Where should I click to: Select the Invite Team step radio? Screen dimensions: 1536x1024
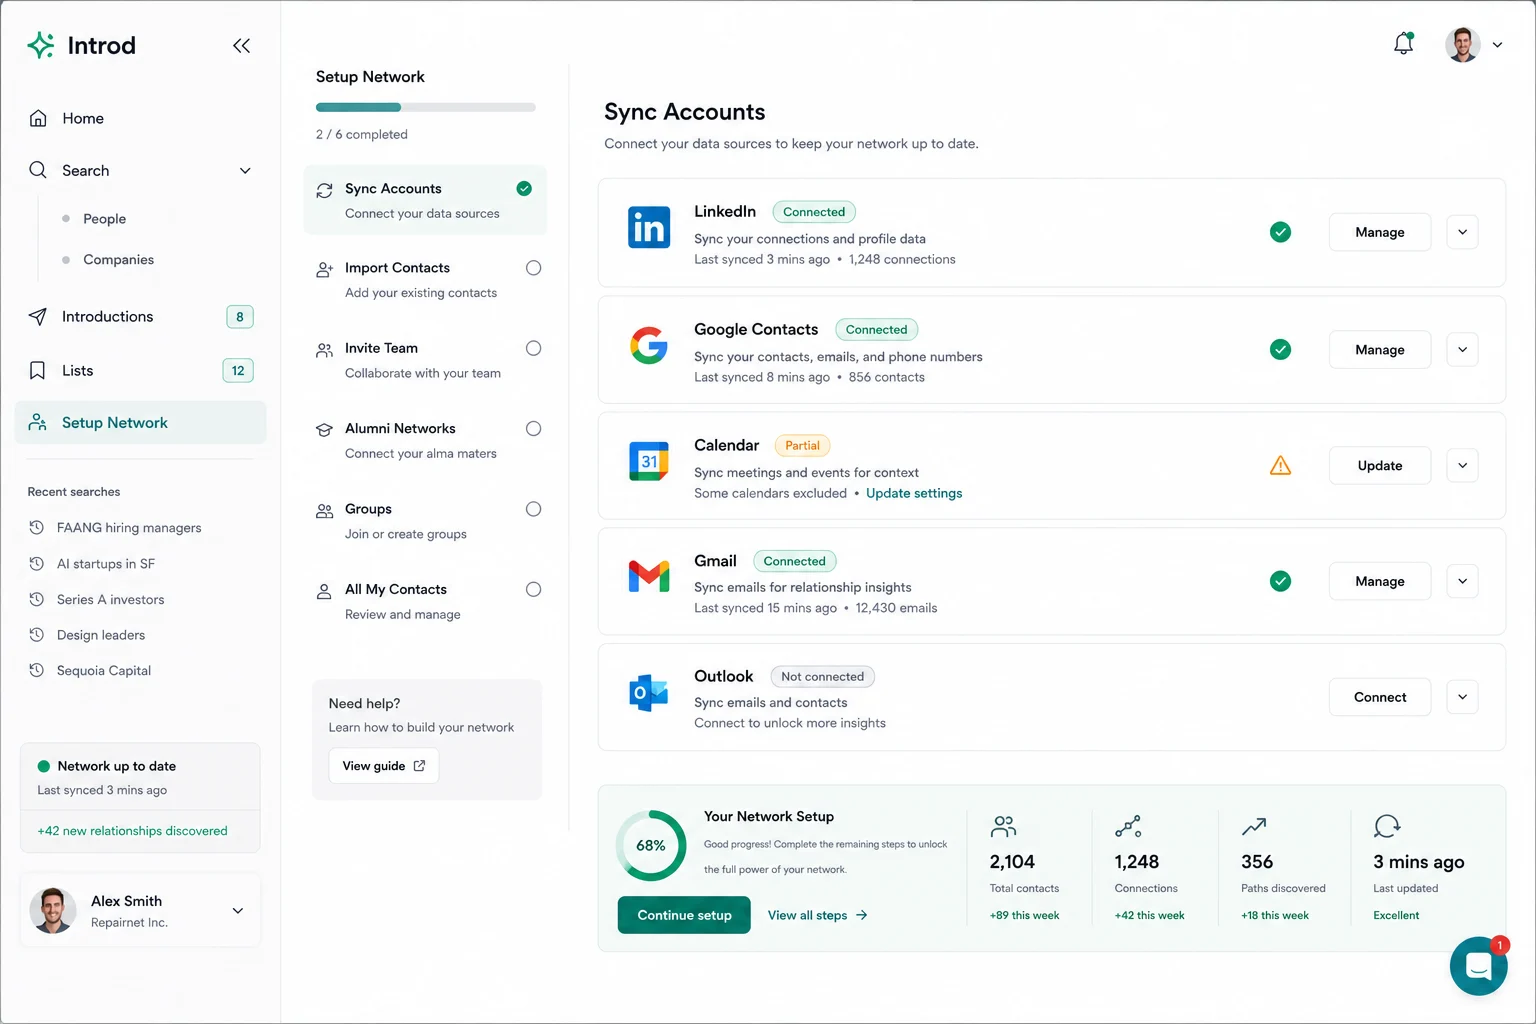click(533, 348)
